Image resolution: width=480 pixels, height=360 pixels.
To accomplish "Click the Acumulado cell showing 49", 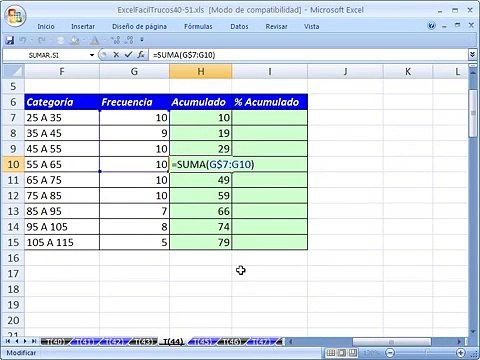I will 201,180.
